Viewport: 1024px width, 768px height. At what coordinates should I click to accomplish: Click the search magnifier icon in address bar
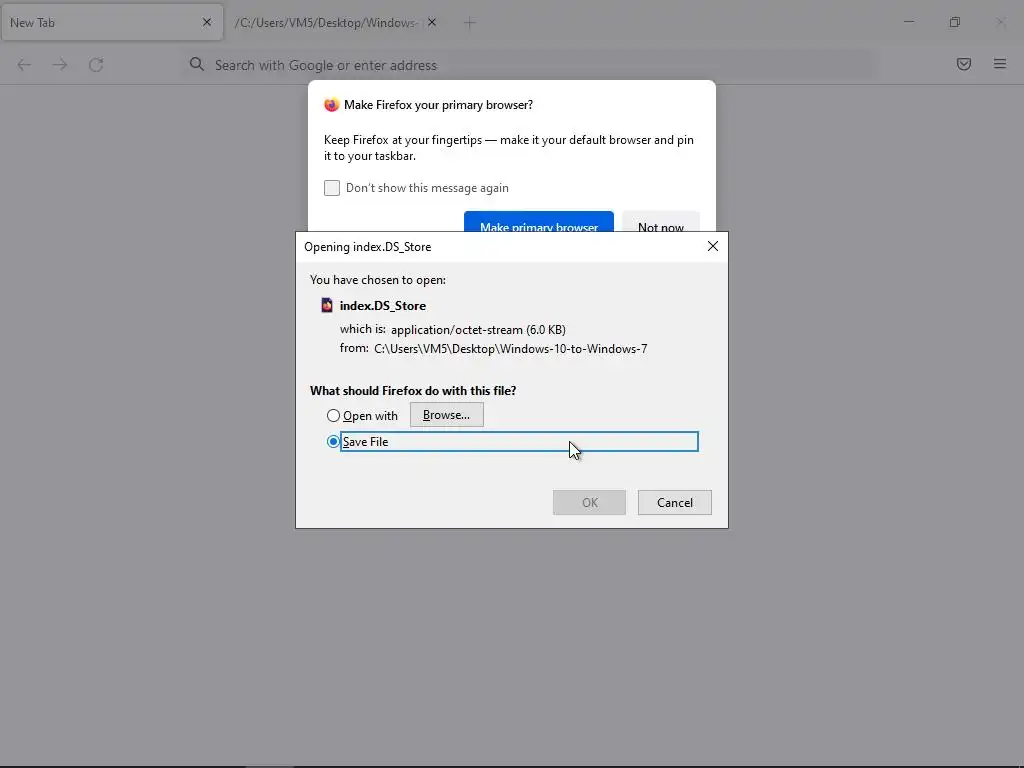click(x=197, y=64)
